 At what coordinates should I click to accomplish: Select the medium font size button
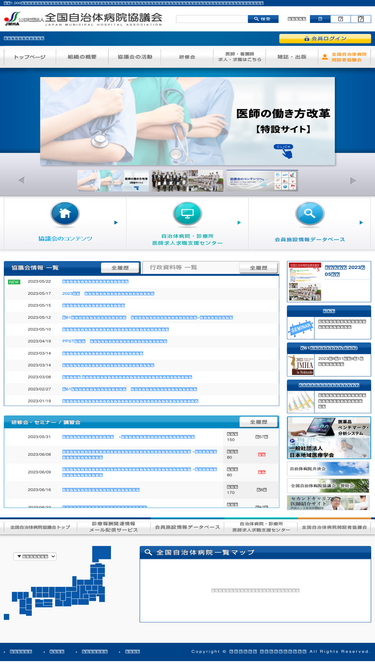pos(340,19)
